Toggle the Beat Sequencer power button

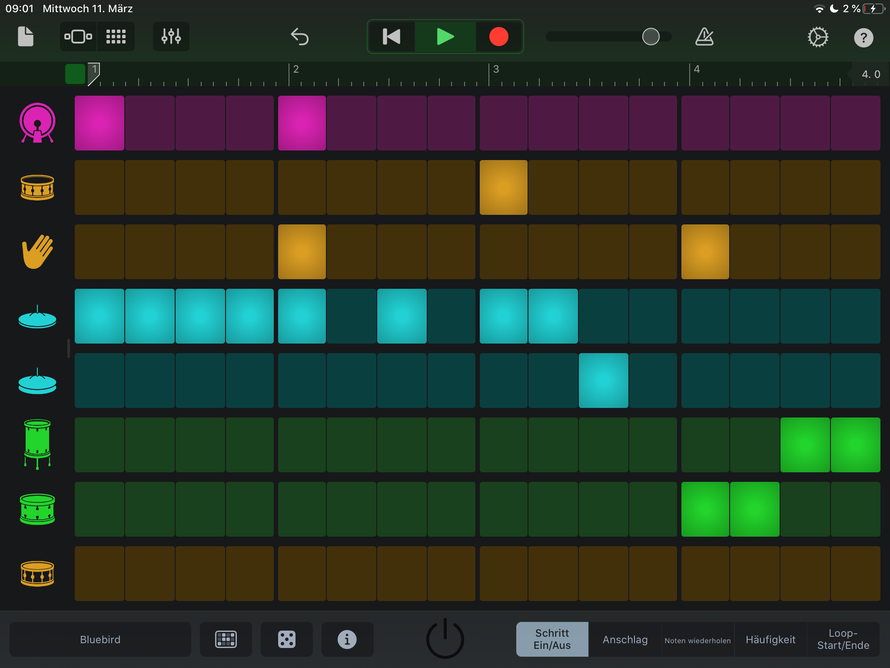[x=445, y=638]
